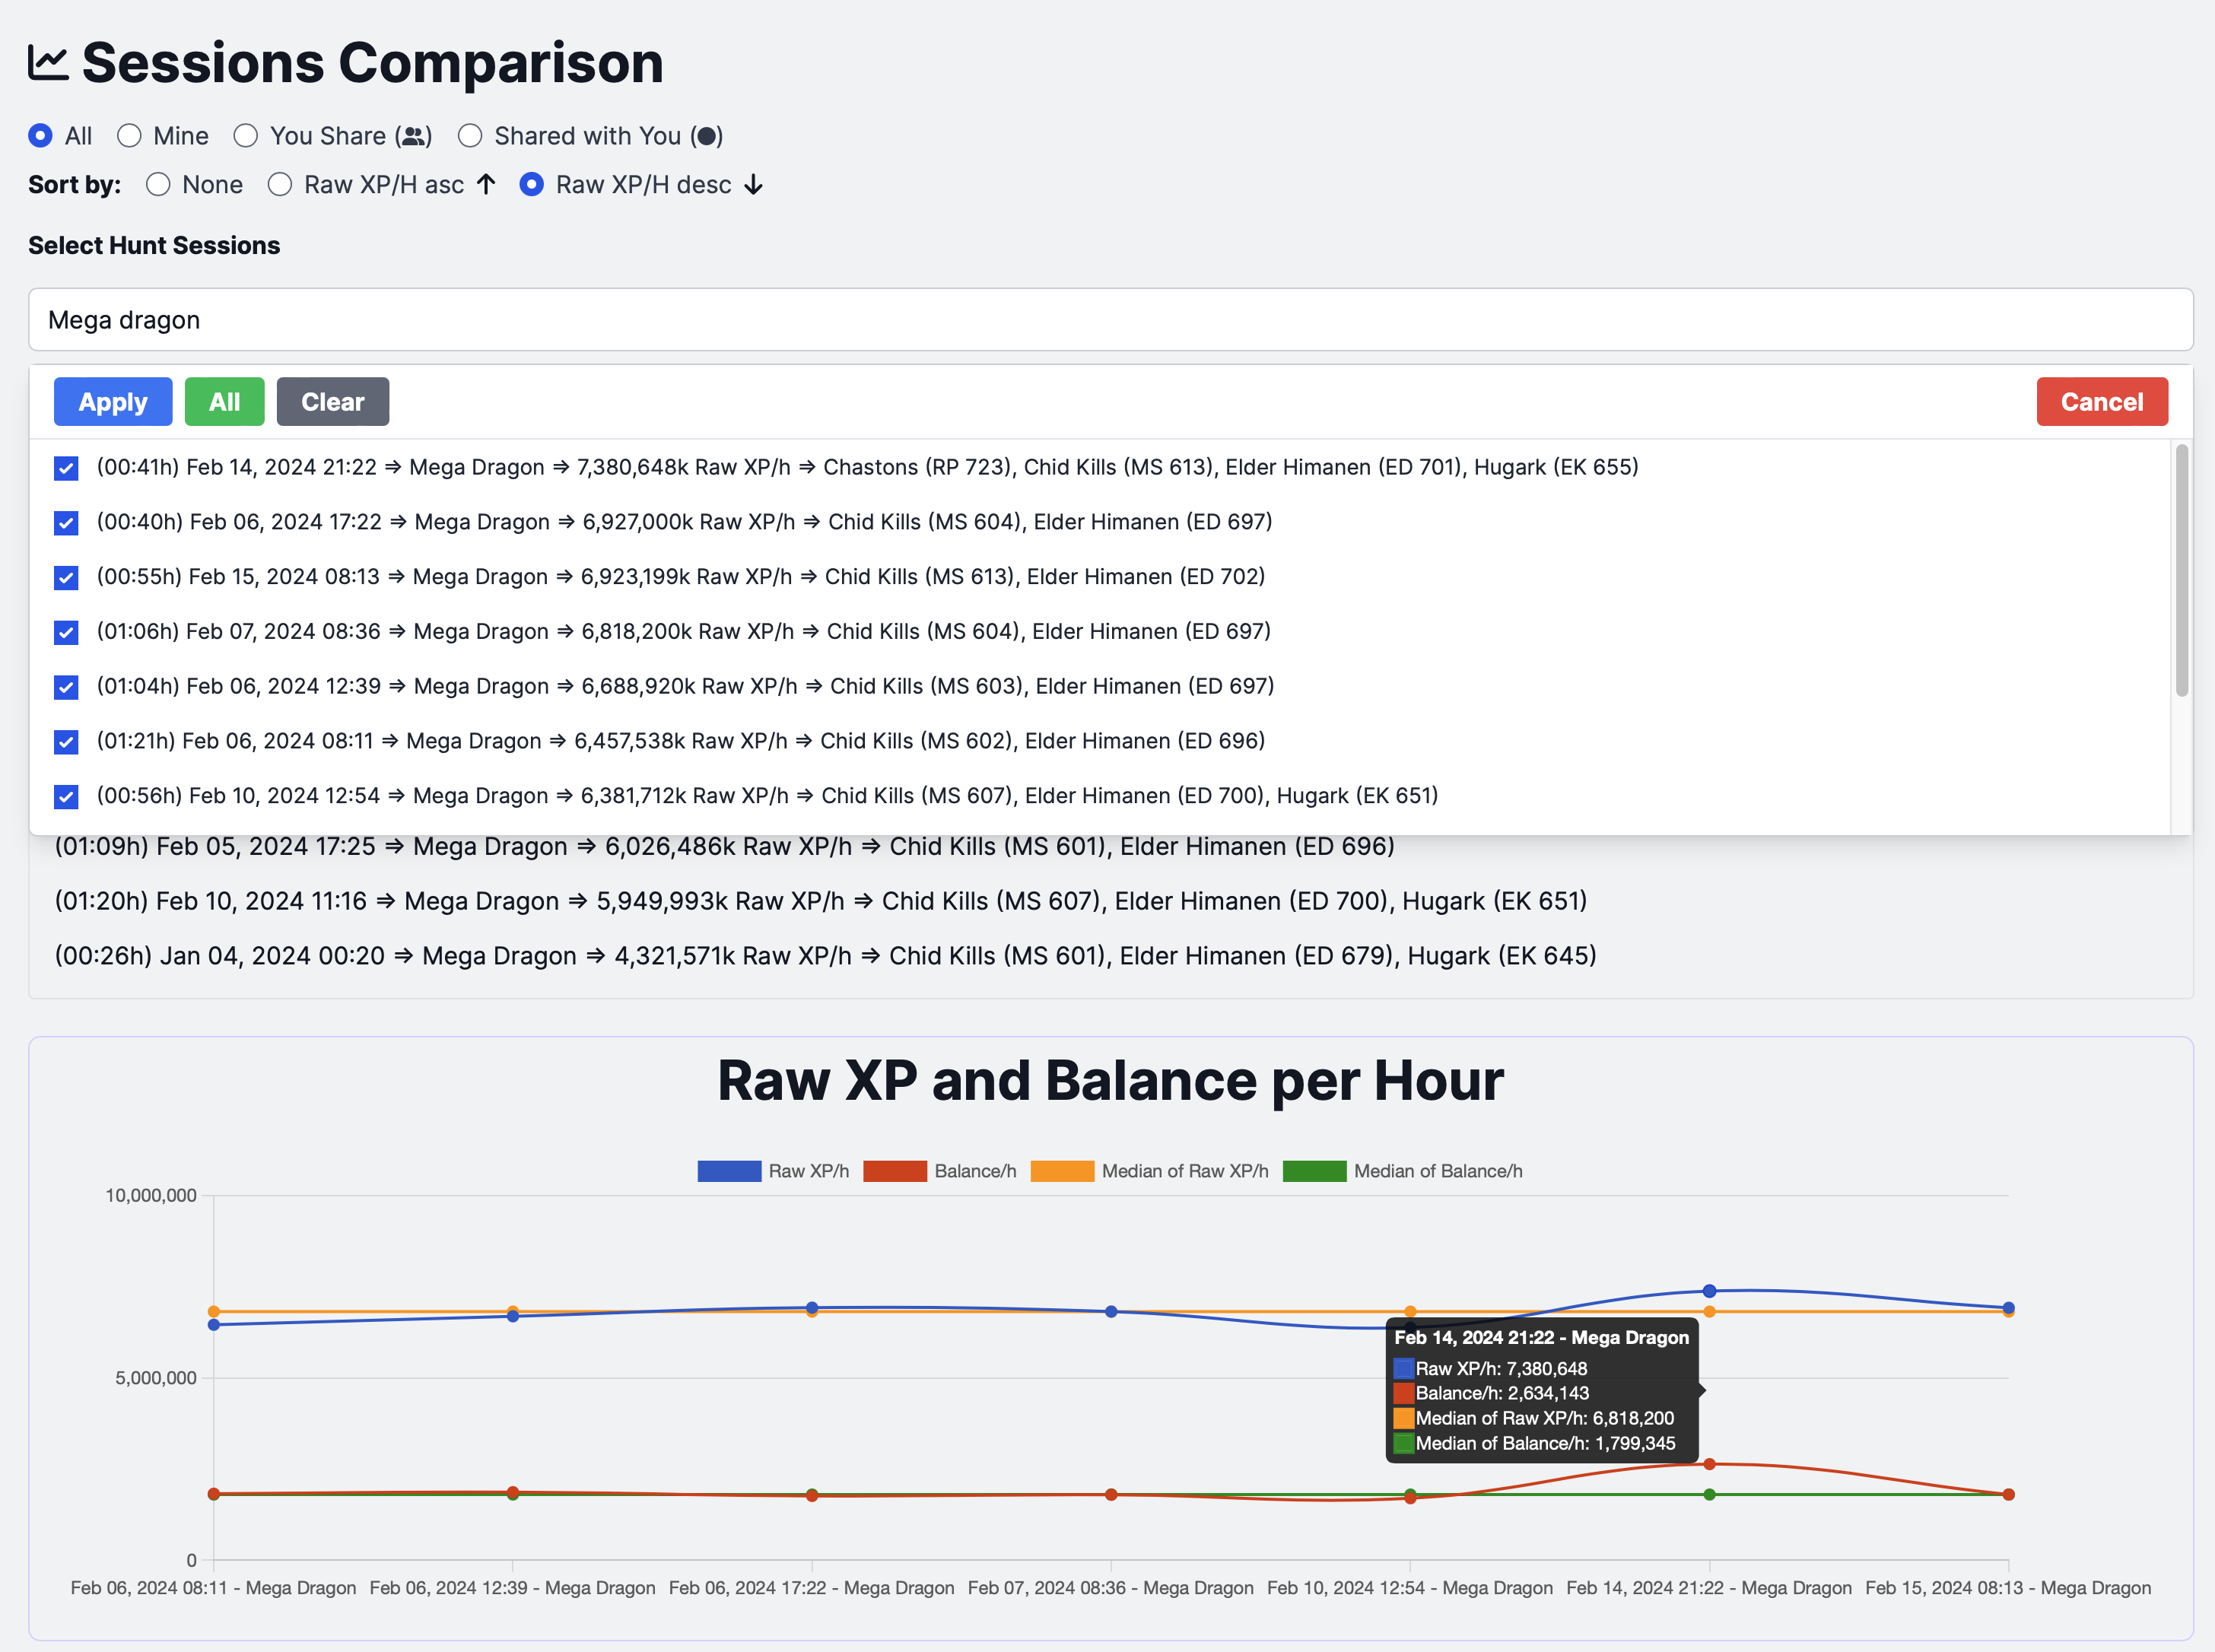Select the Shared with You radio option
This screenshot has width=2215, height=1652.
tap(470, 136)
